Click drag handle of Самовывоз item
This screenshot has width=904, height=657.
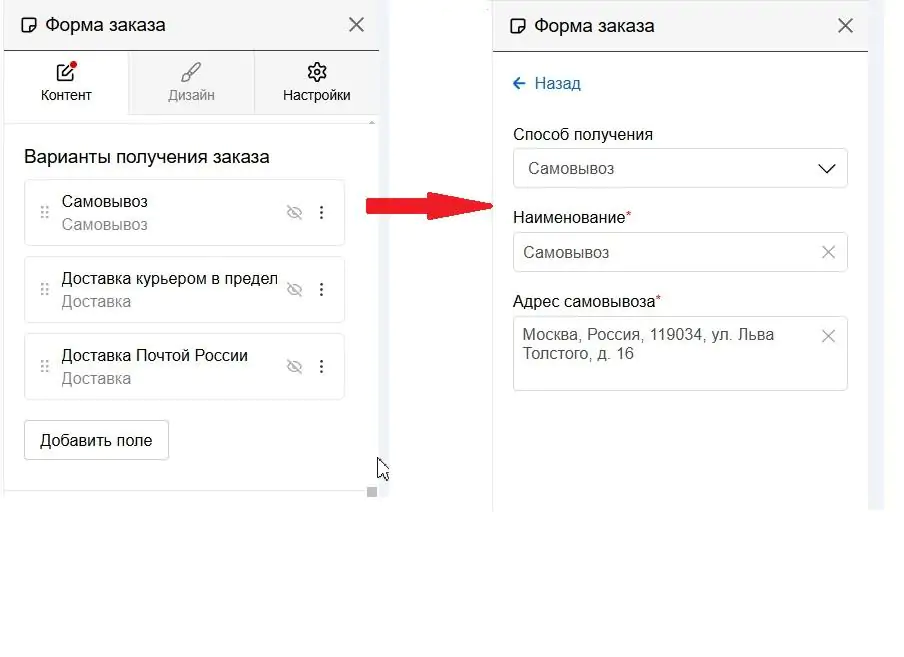[x=44, y=213]
